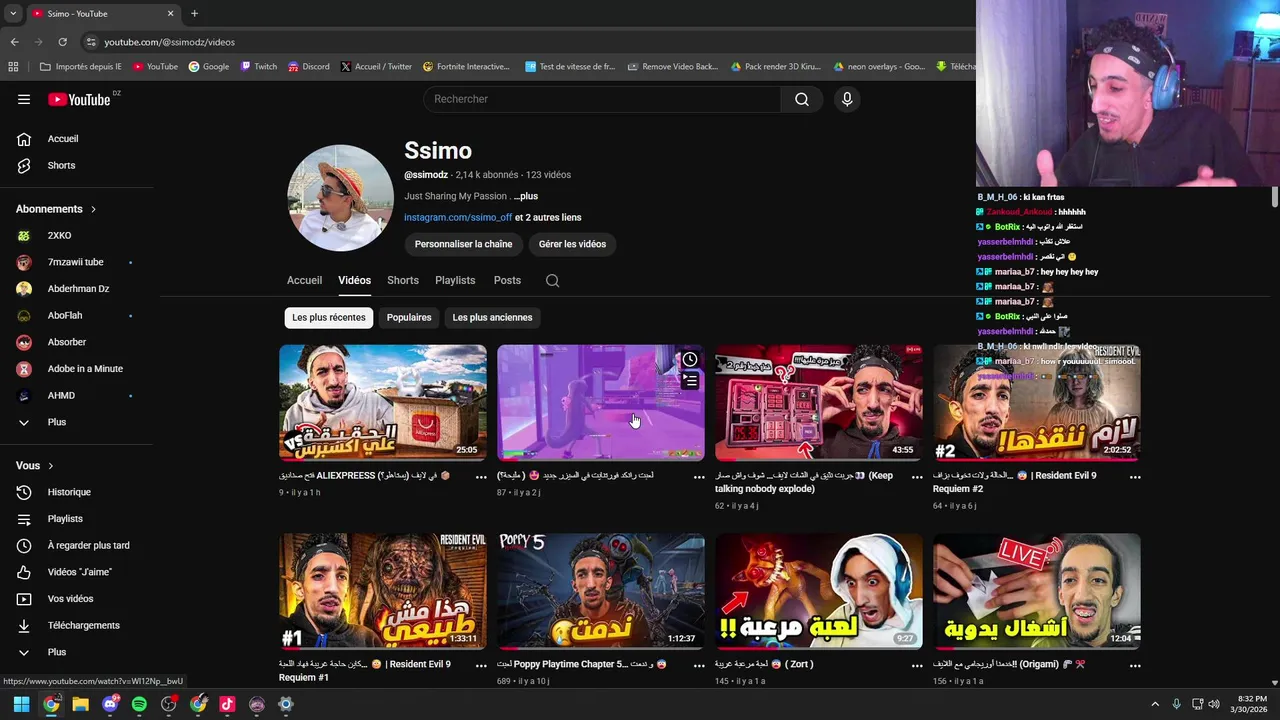Filter videos by Populaires
Image resolution: width=1280 pixels, height=720 pixels.
[x=409, y=318]
